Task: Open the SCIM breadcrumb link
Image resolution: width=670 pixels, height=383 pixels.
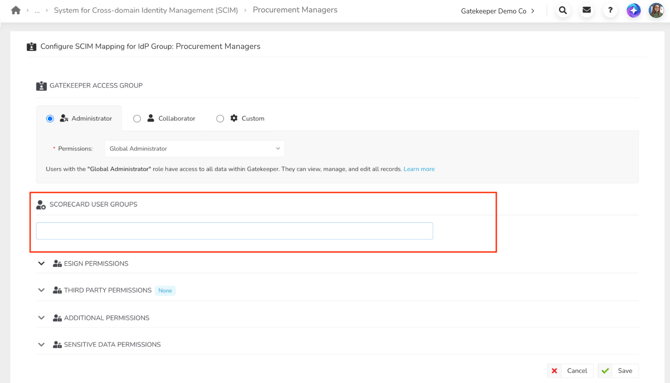Action: [146, 10]
